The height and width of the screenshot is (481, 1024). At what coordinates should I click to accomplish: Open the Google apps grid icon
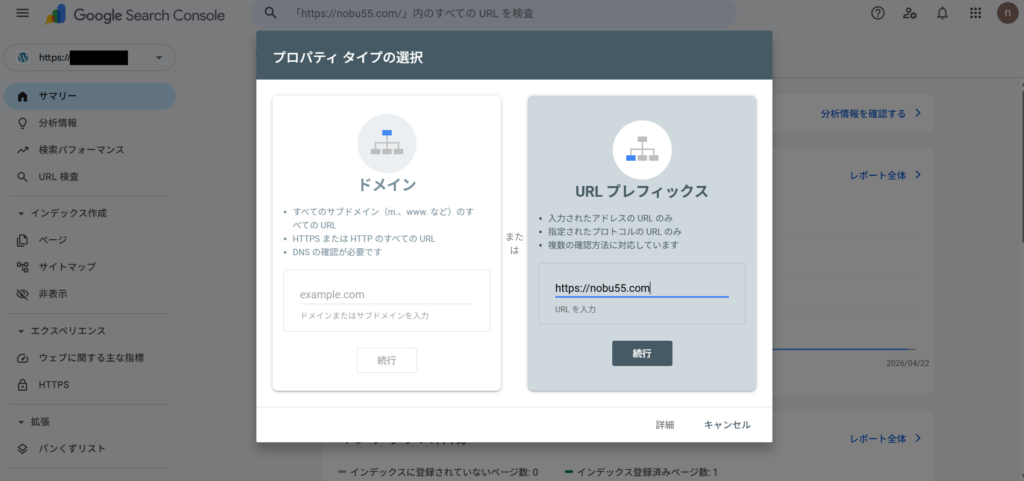(x=975, y=13)
